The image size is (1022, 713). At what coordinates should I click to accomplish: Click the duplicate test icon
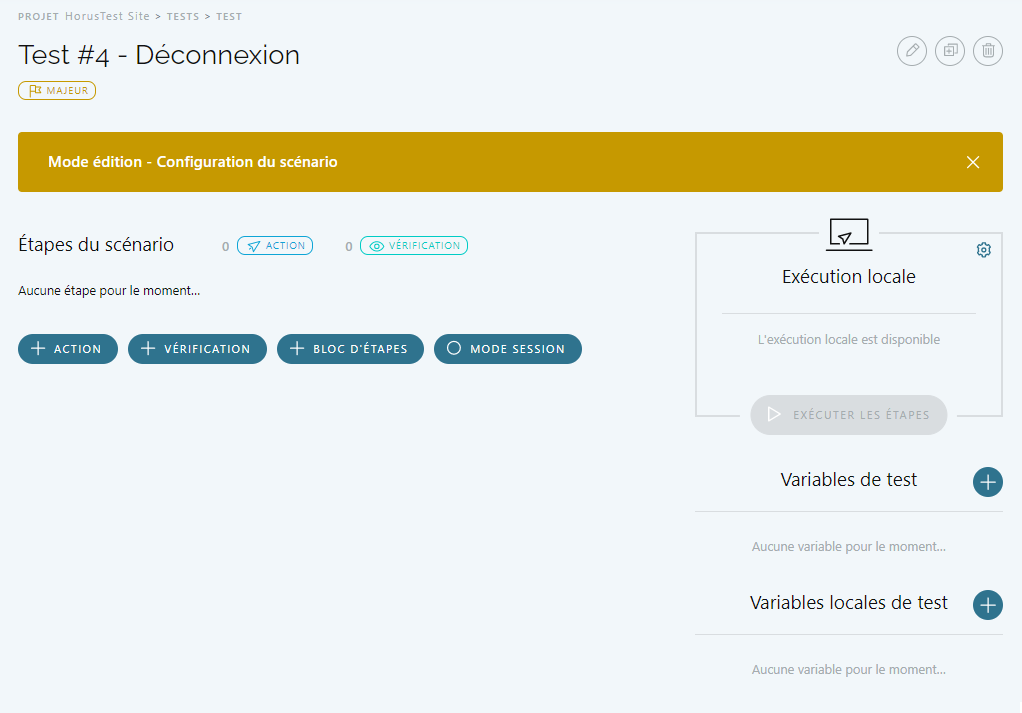point(949,51)
